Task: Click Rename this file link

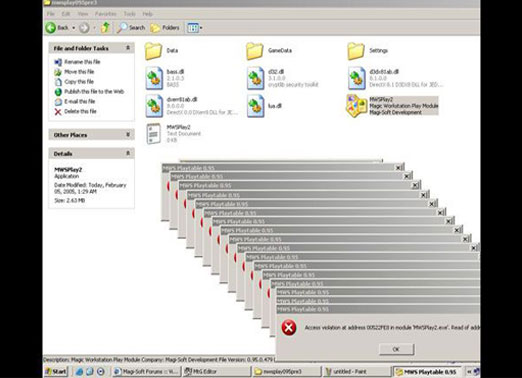Action: coord(82,62)
